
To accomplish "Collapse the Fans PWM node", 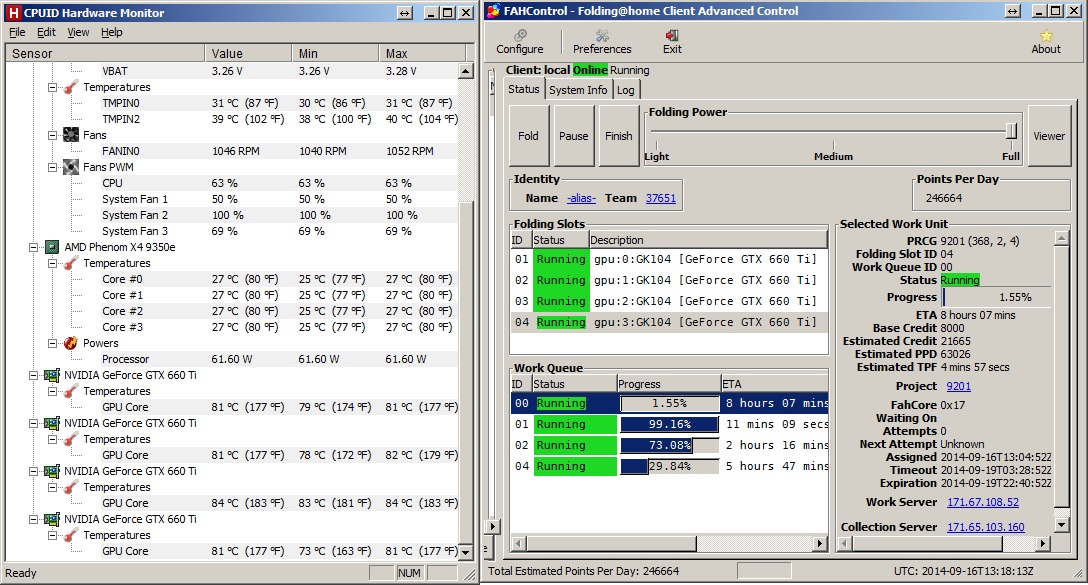I will click(52, 167).
